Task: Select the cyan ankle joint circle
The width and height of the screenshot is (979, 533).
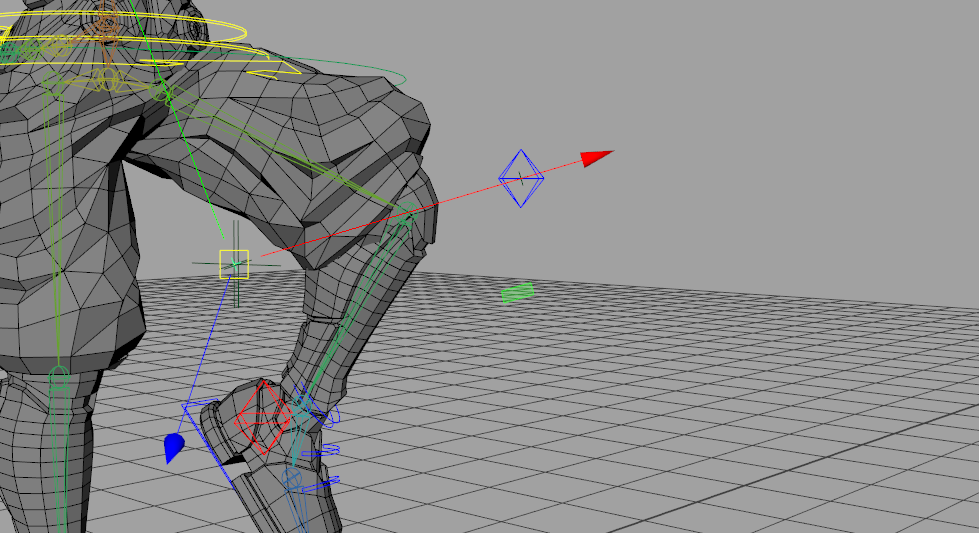Action: pyautogui.click(x=302, y=404)
